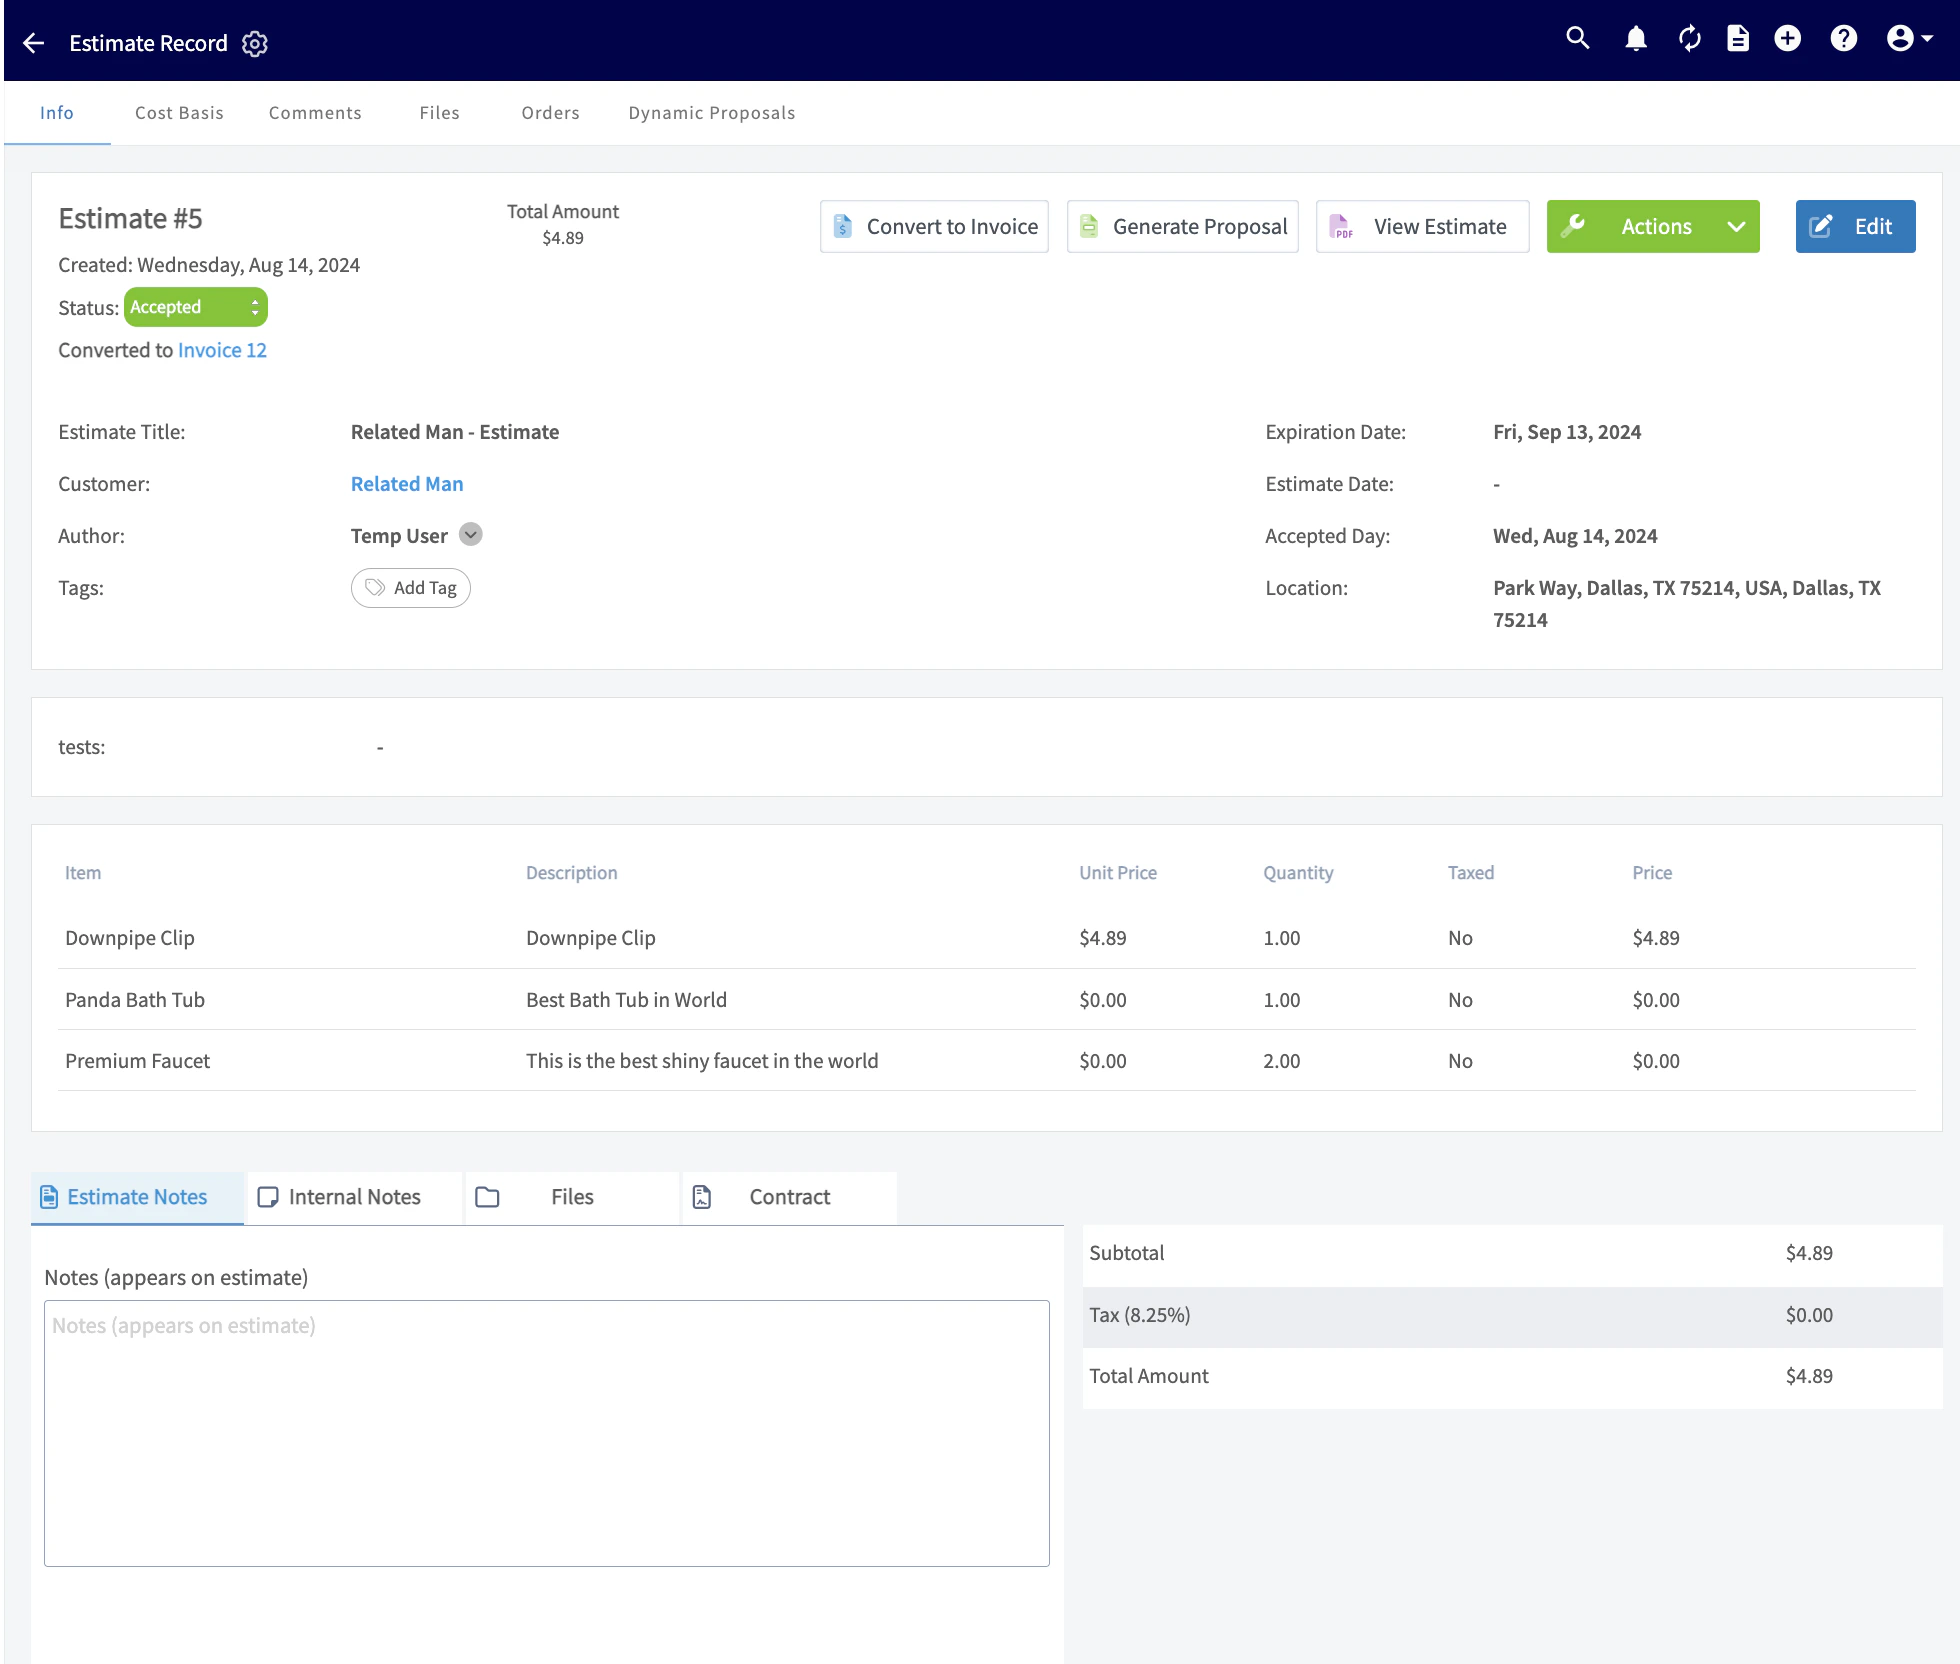This screenshot has width=1960, height=1664.
Task: Click the Park Way, Dallas location text
Action: (1687, 604)
